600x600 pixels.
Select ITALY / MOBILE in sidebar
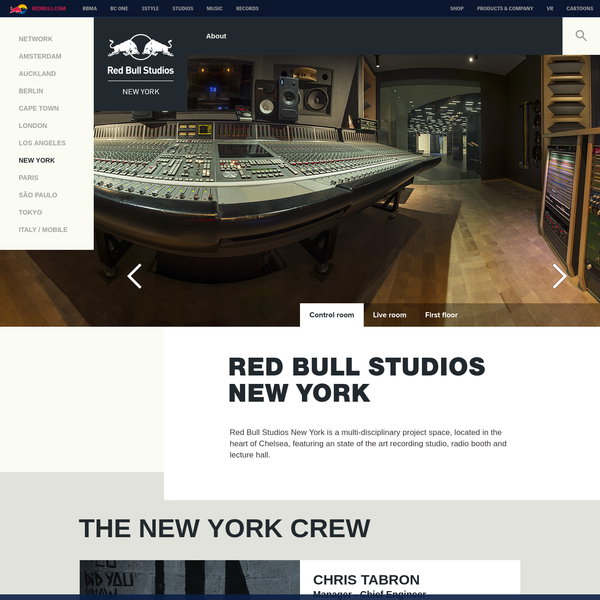(x=43, y=230)
